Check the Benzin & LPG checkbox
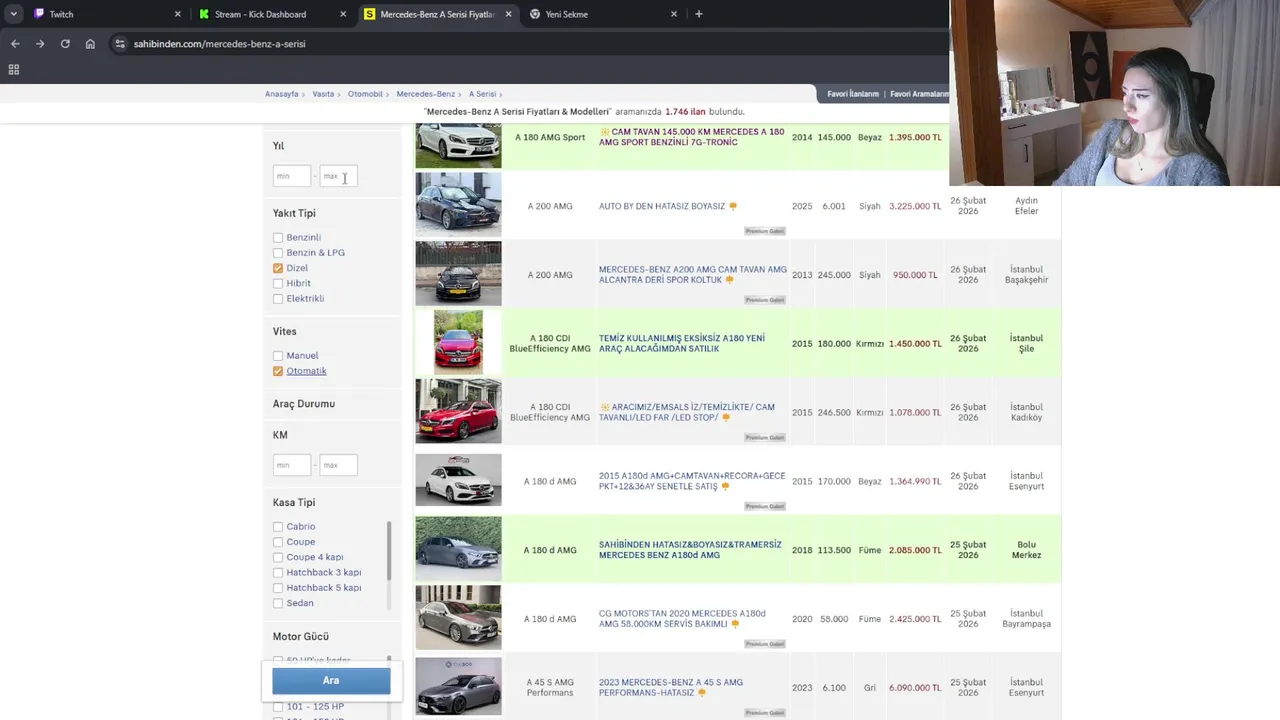The height and width of the screenshot is (720, 1280). 278,253
